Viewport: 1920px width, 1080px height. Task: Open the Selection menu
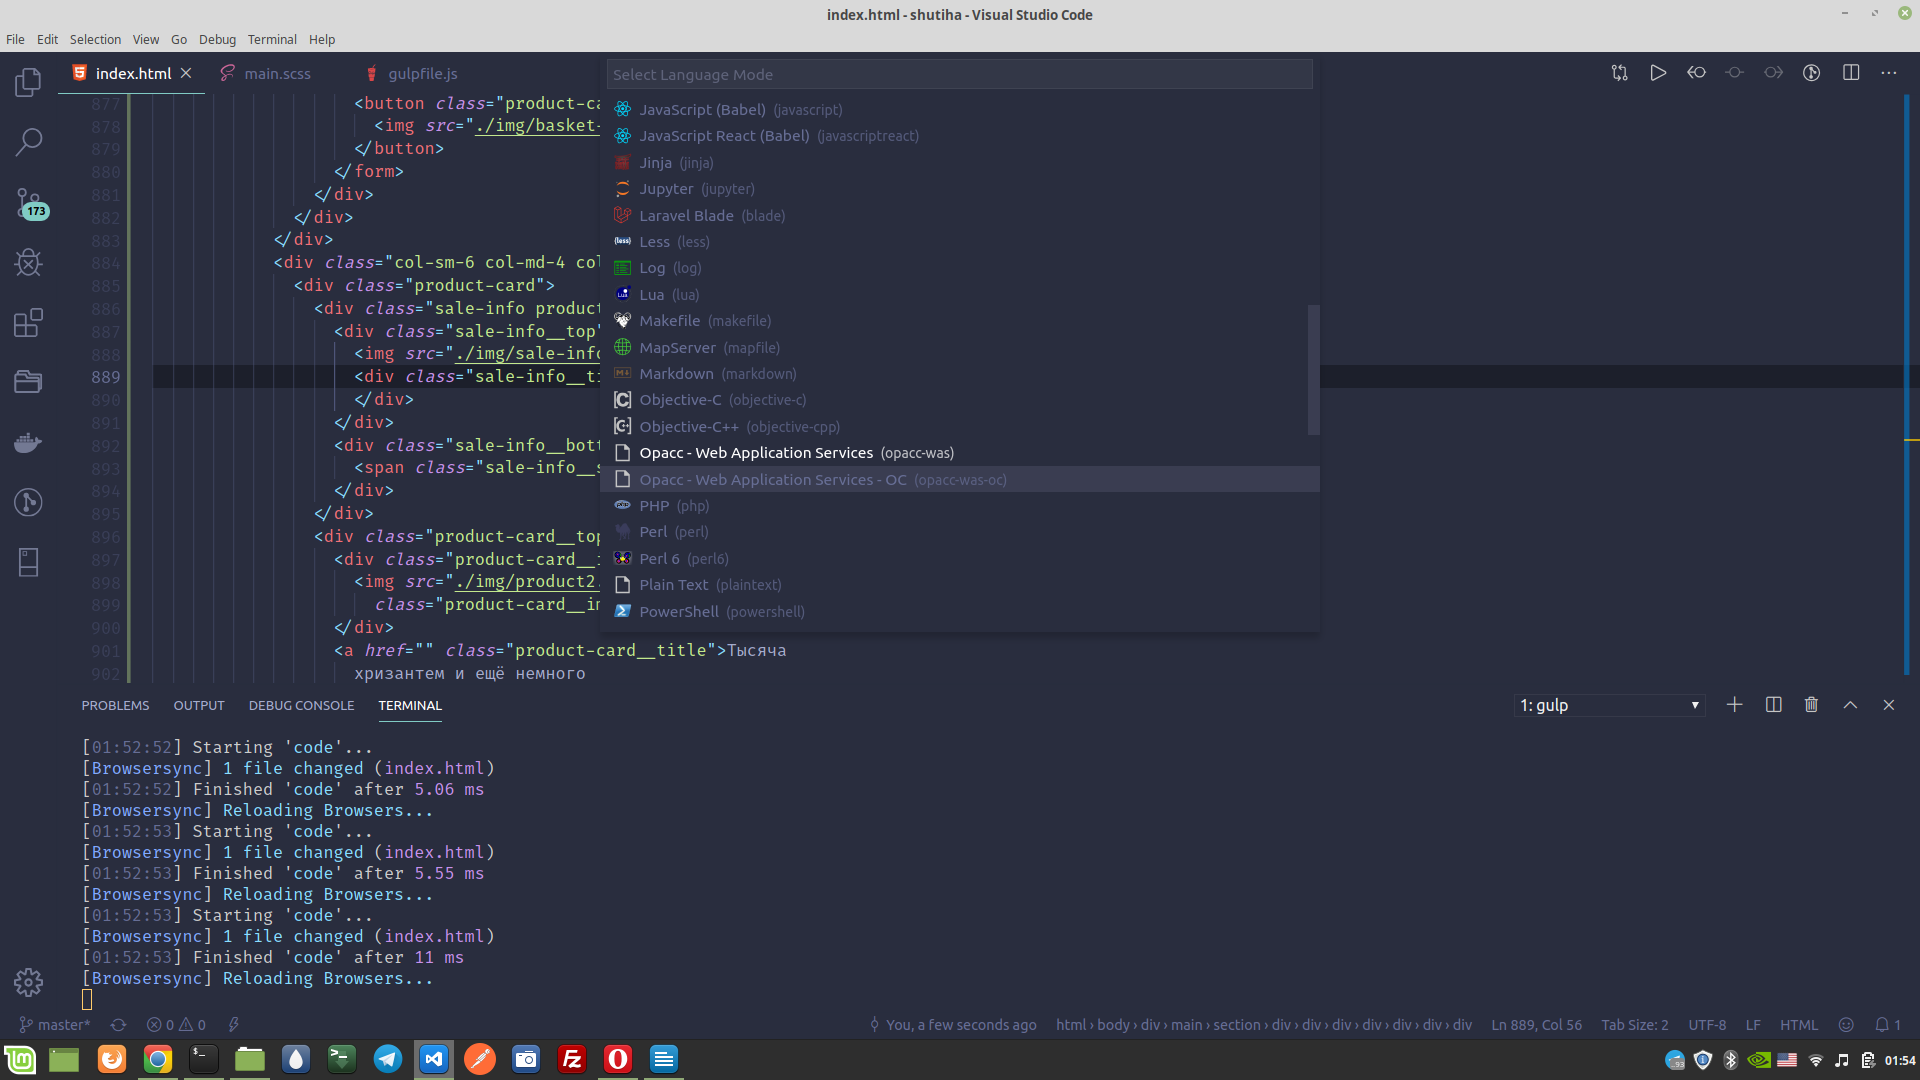pyautogui.click(x=95, y=40)
